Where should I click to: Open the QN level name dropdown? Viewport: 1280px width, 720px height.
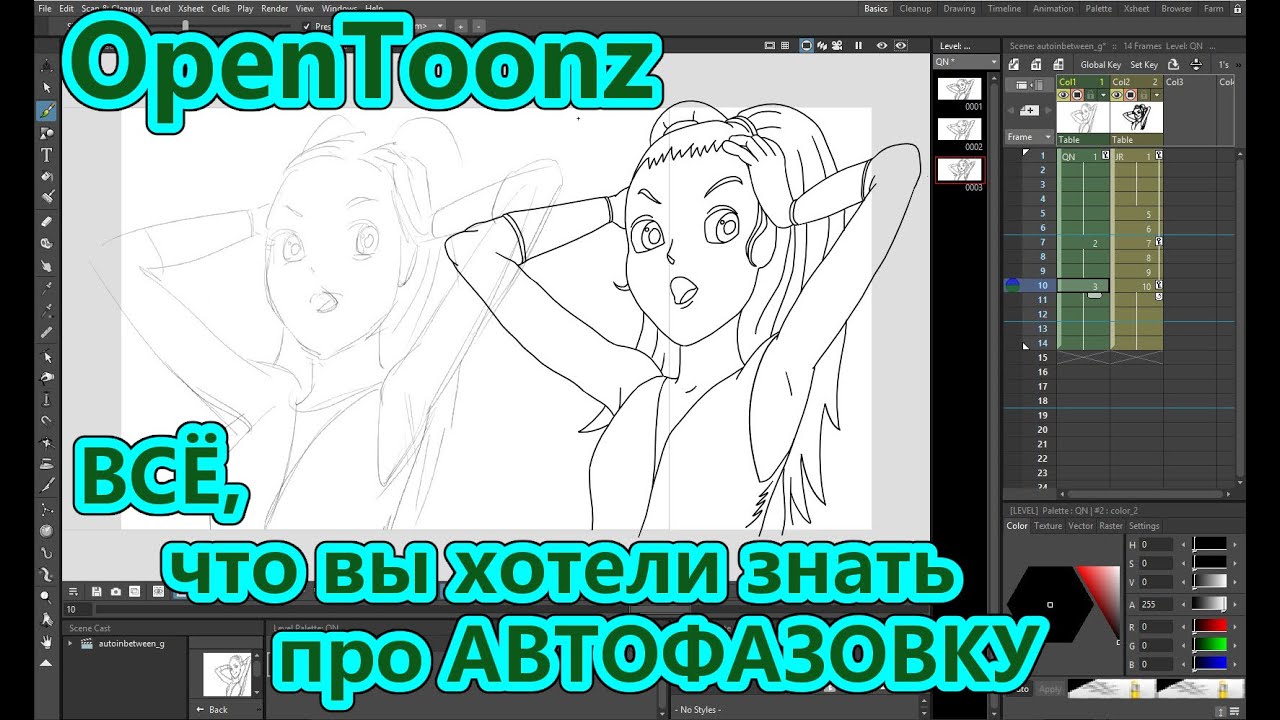[966, 62]
